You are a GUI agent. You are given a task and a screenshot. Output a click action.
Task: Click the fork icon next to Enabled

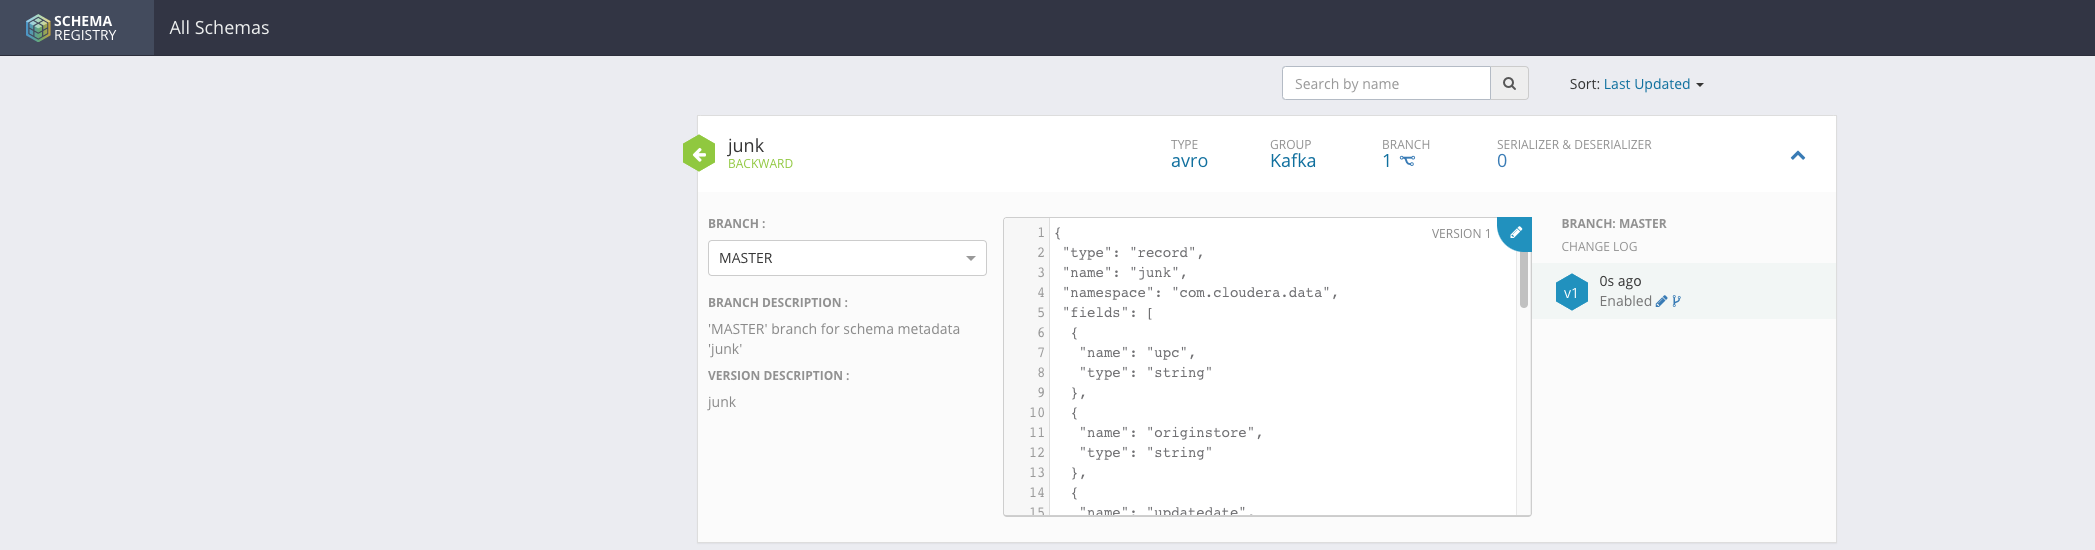1676,301
